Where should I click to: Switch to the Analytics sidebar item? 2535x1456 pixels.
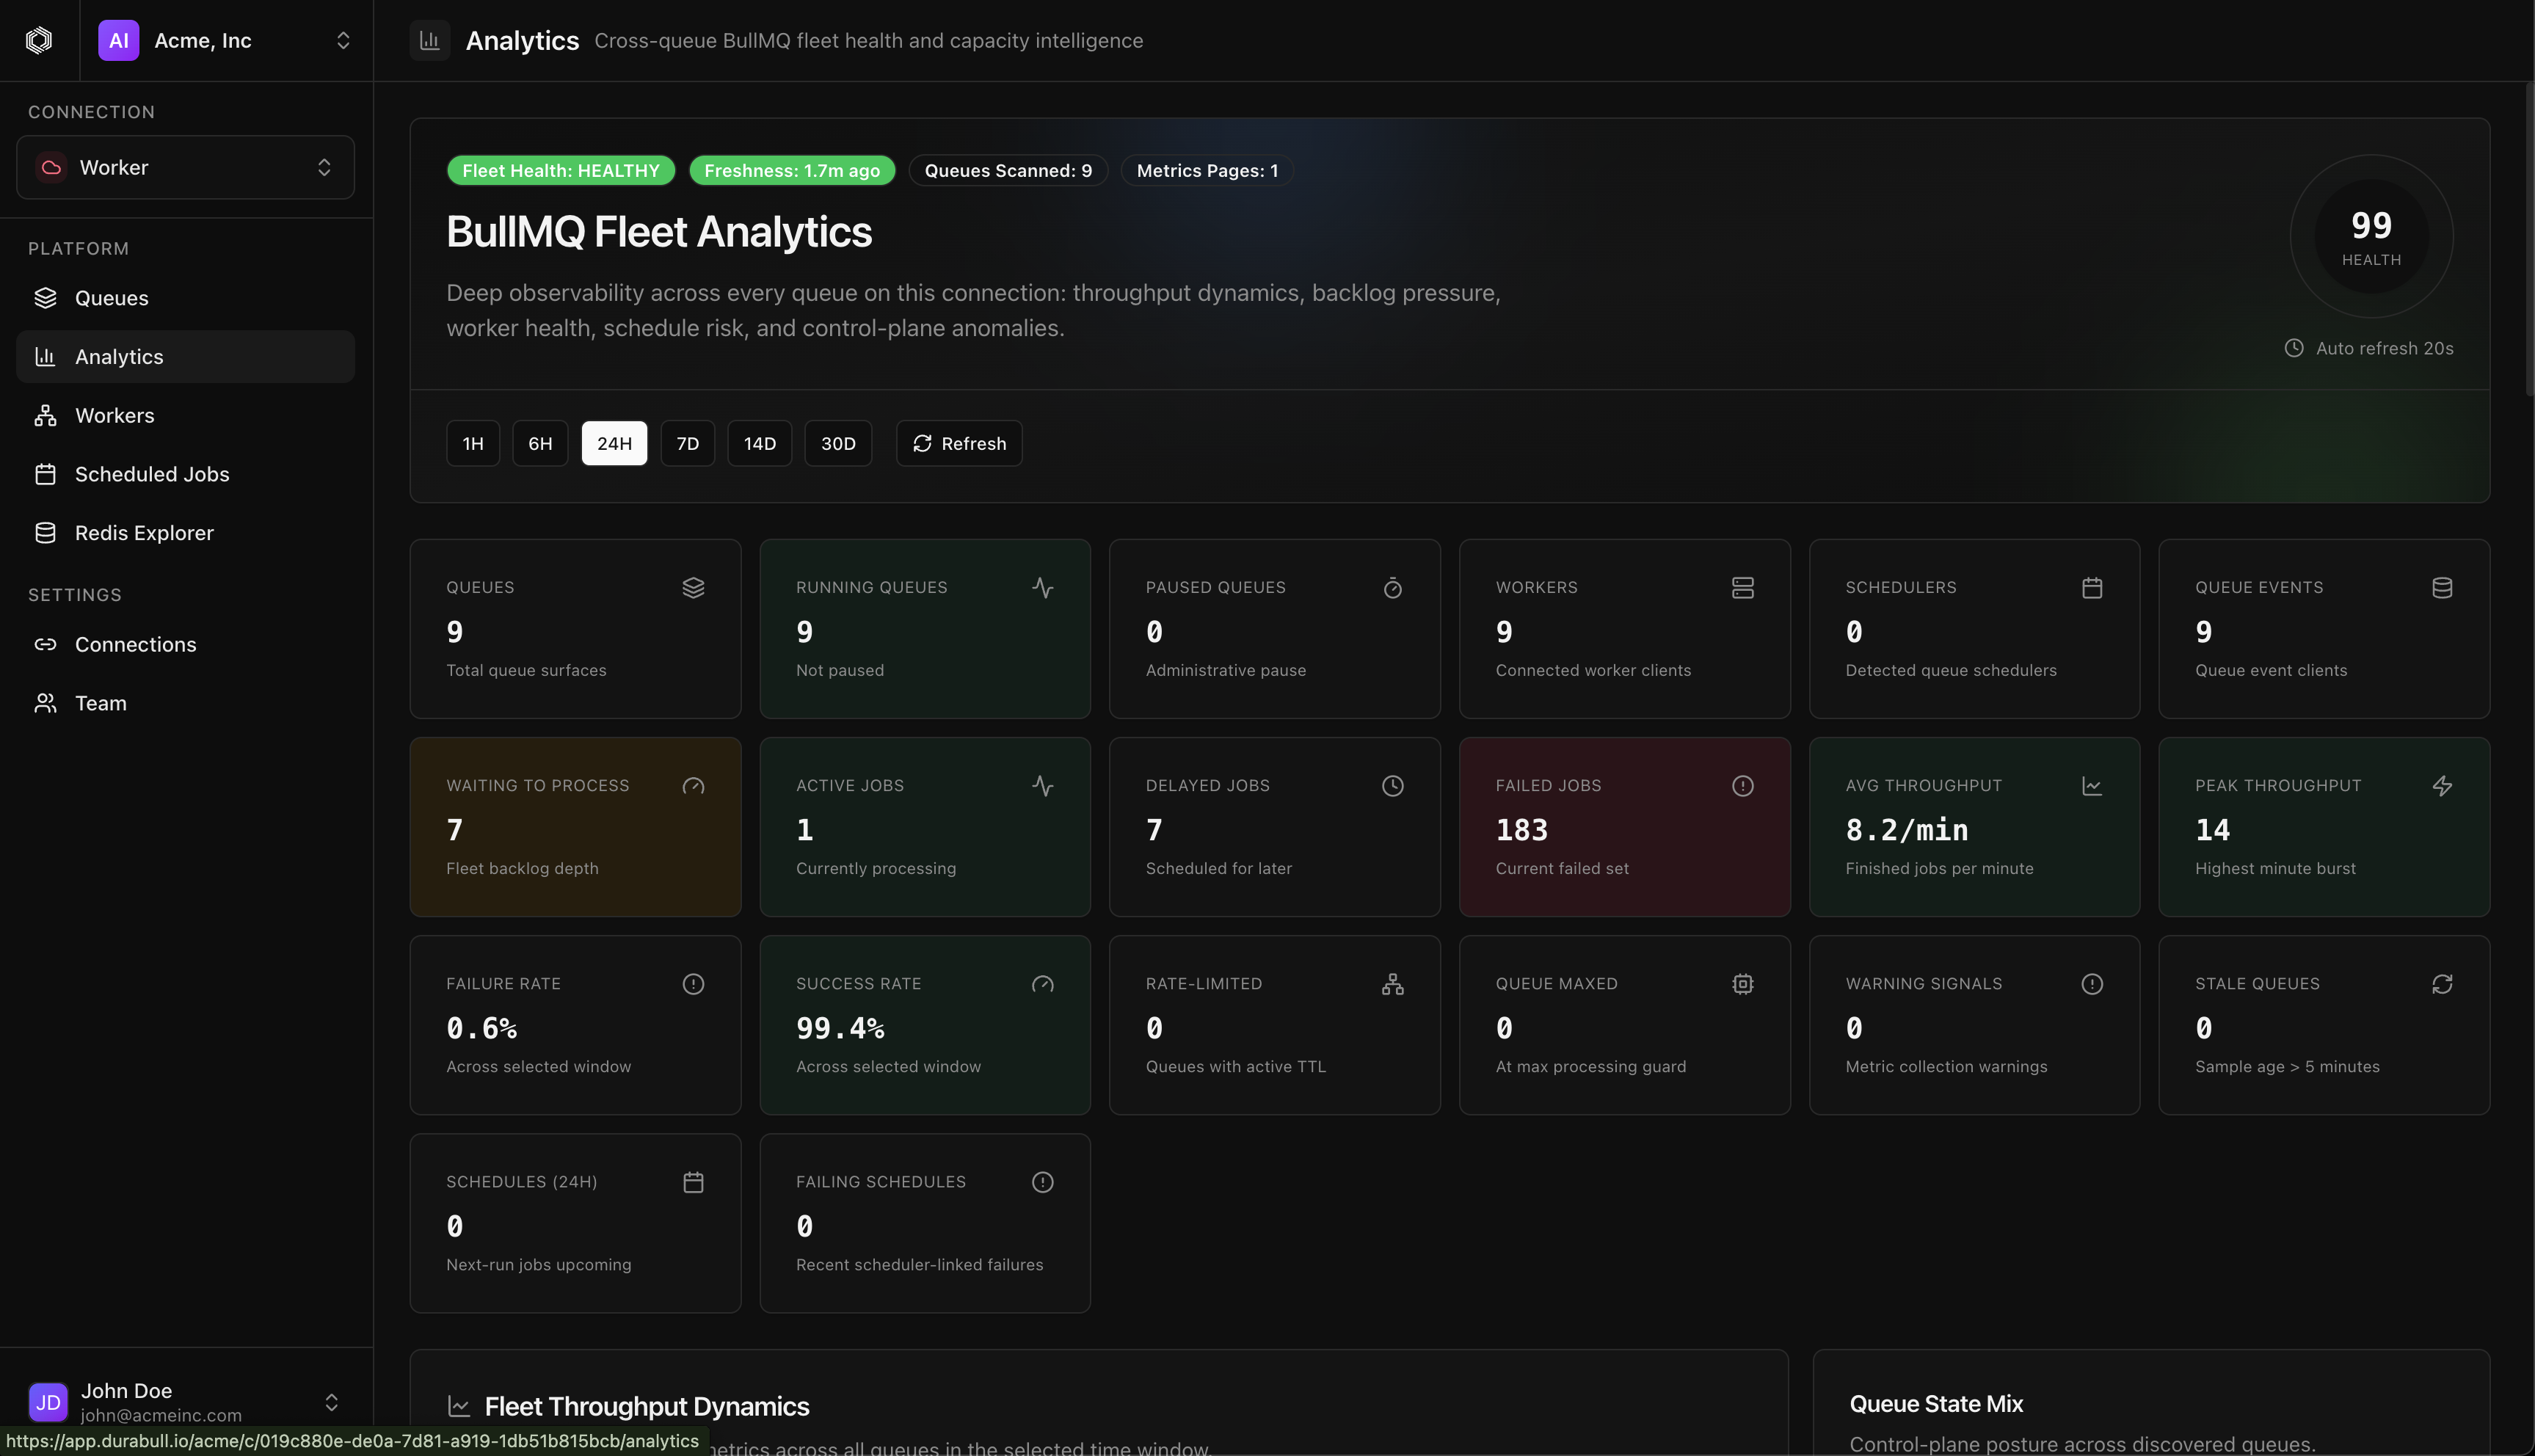point(119,356)
